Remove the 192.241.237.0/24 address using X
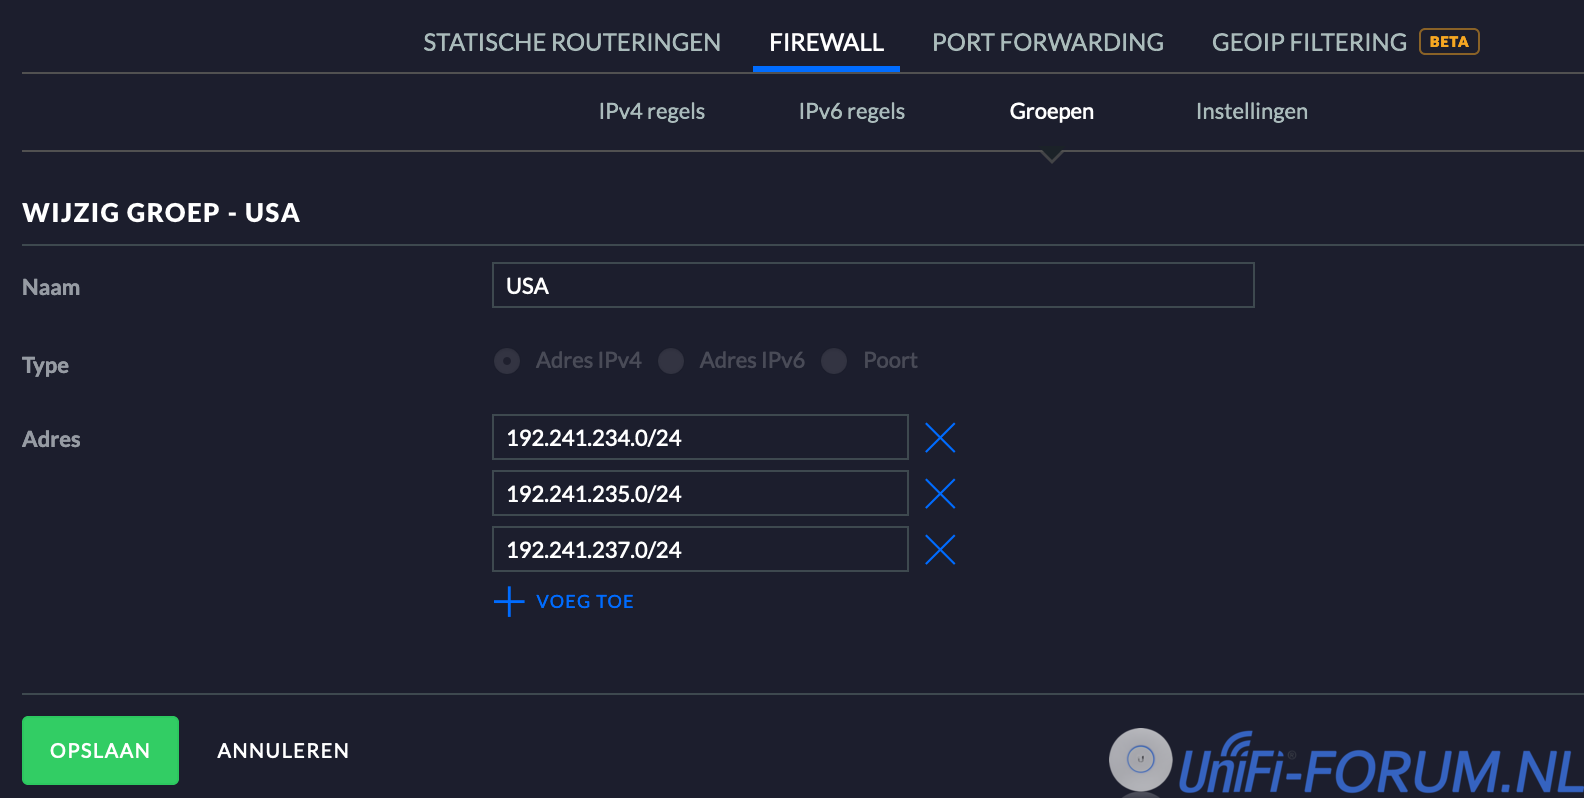Screen dimensions: 1584x798 [940, 550]
